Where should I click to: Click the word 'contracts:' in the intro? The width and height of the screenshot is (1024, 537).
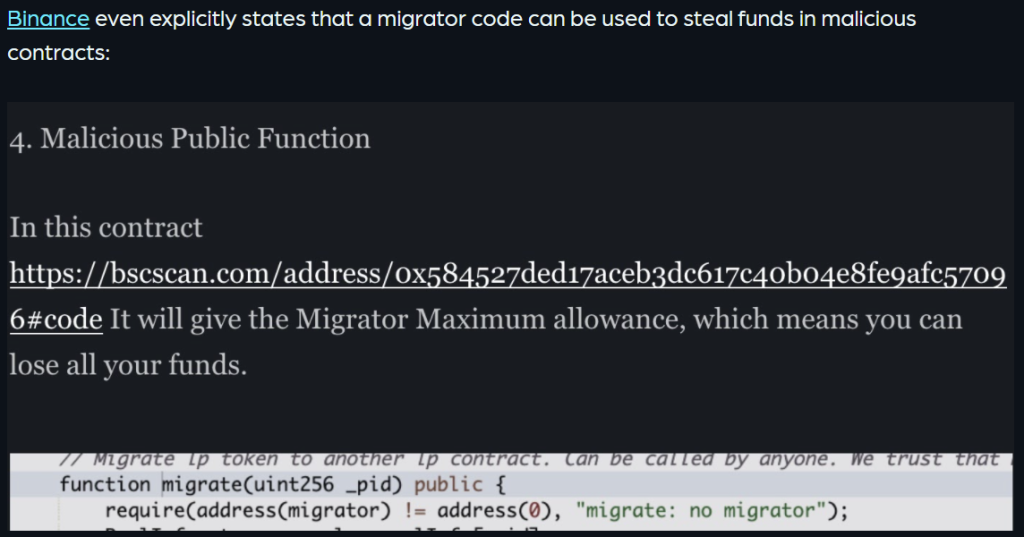tap(59, 52)
